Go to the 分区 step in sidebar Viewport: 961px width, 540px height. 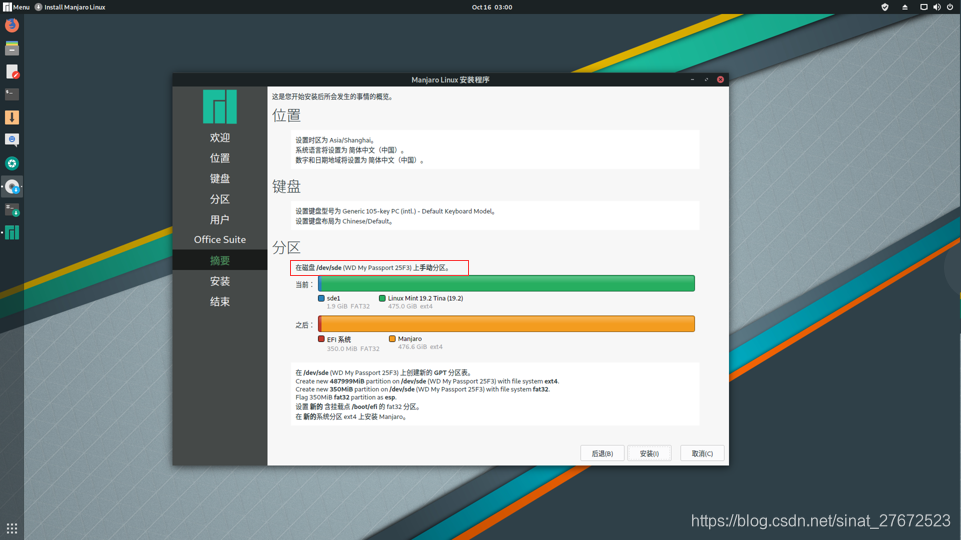219,199
